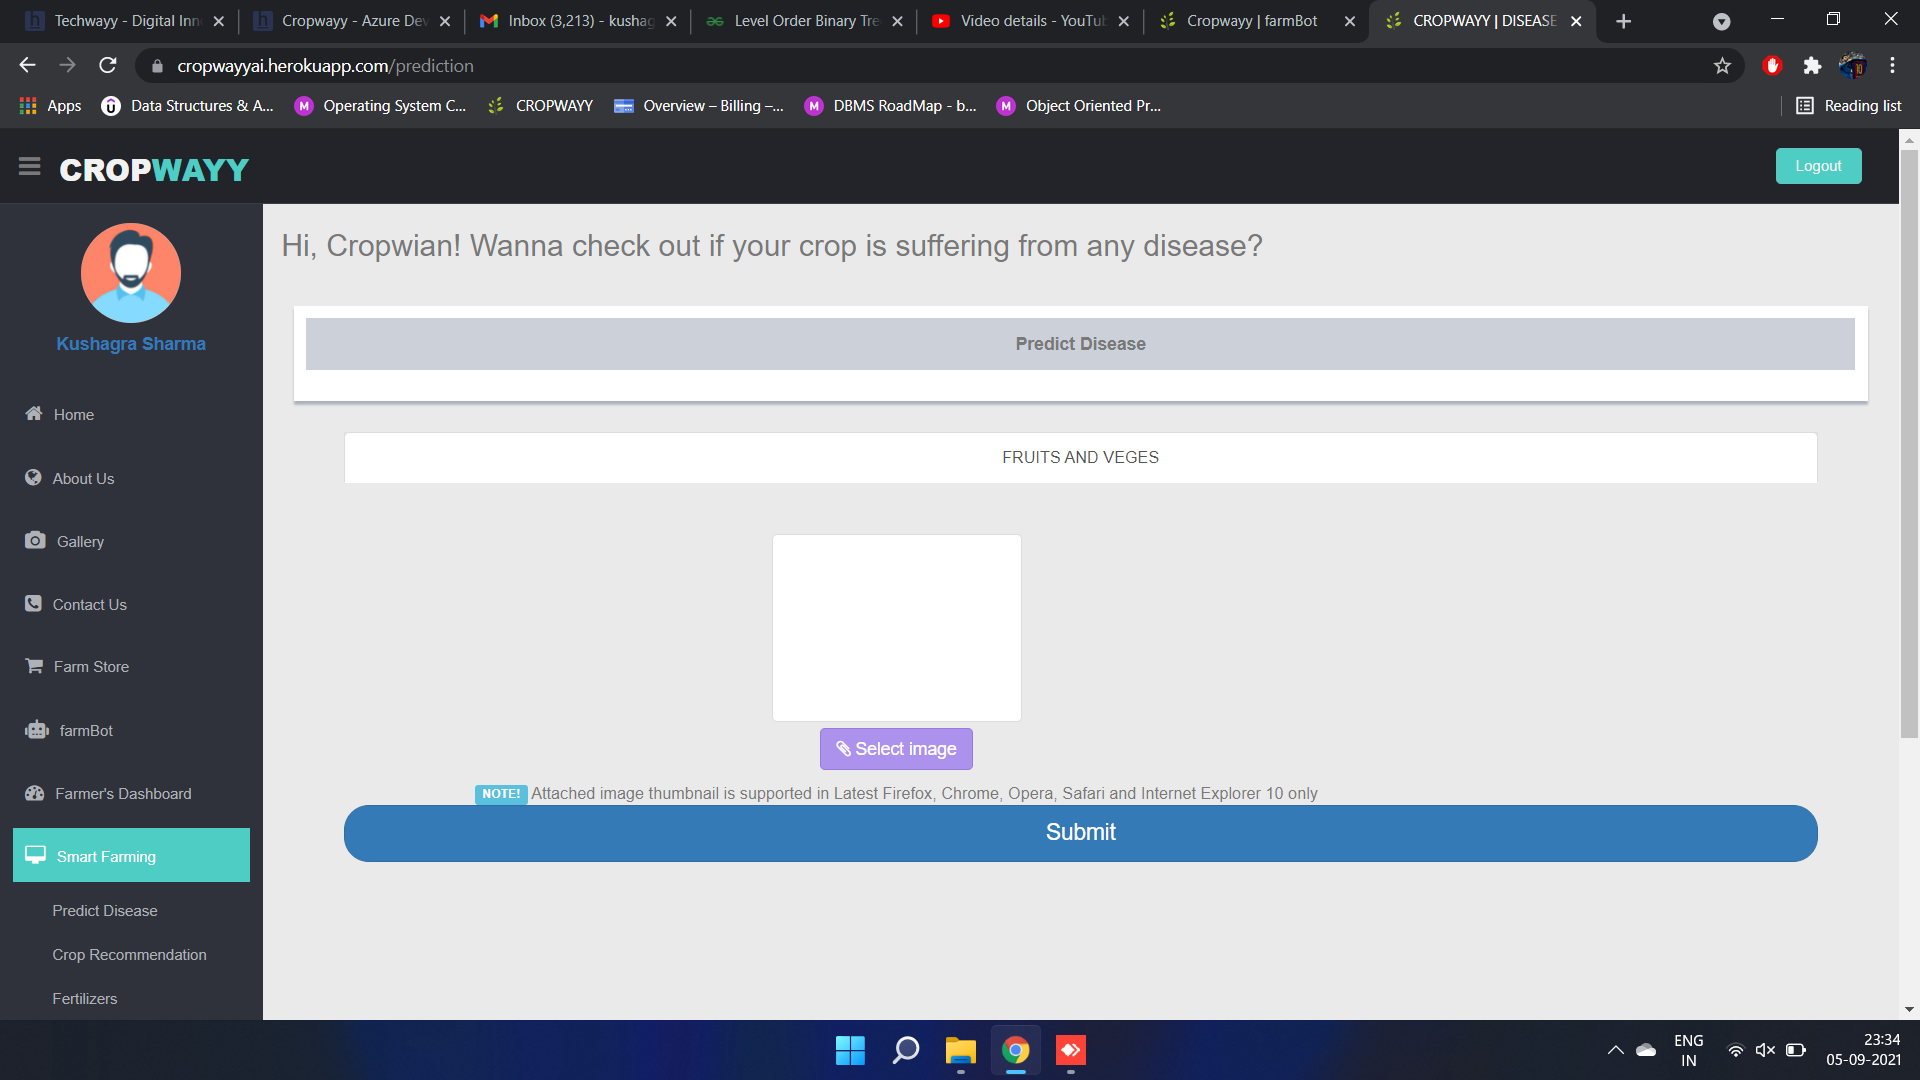Open farmBot robot item in sidebar
This screenshot has width=1920, height=1080.
tap(85, 731)
